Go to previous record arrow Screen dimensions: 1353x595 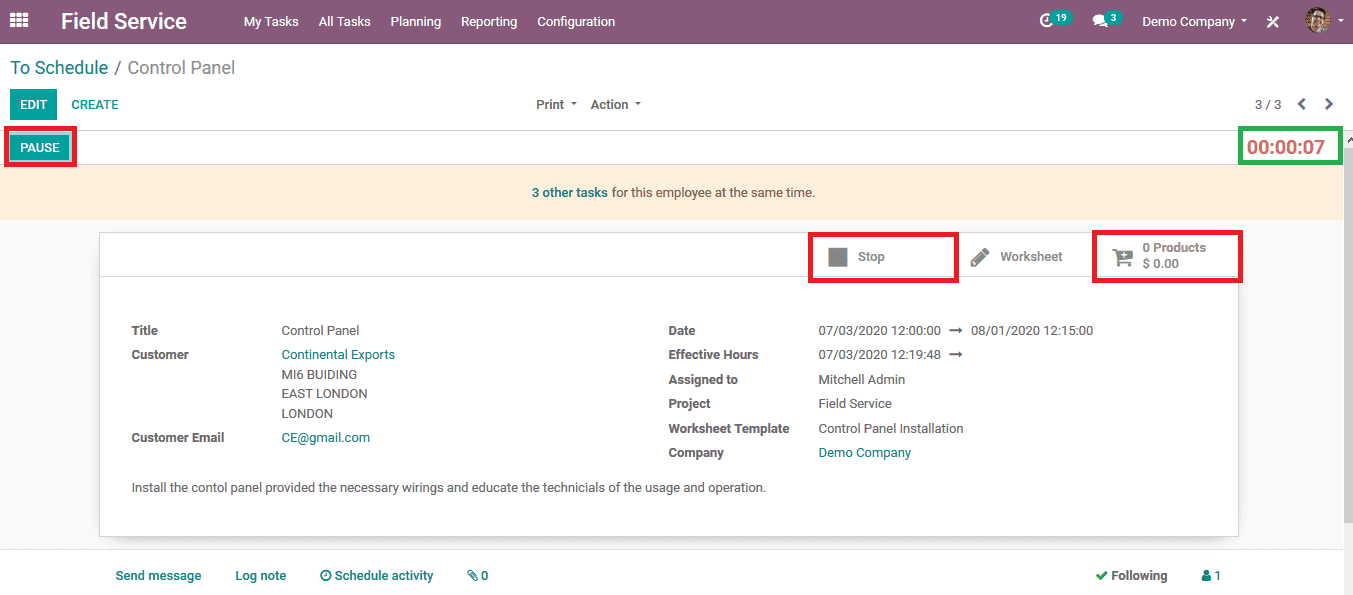click(1302, 104)
